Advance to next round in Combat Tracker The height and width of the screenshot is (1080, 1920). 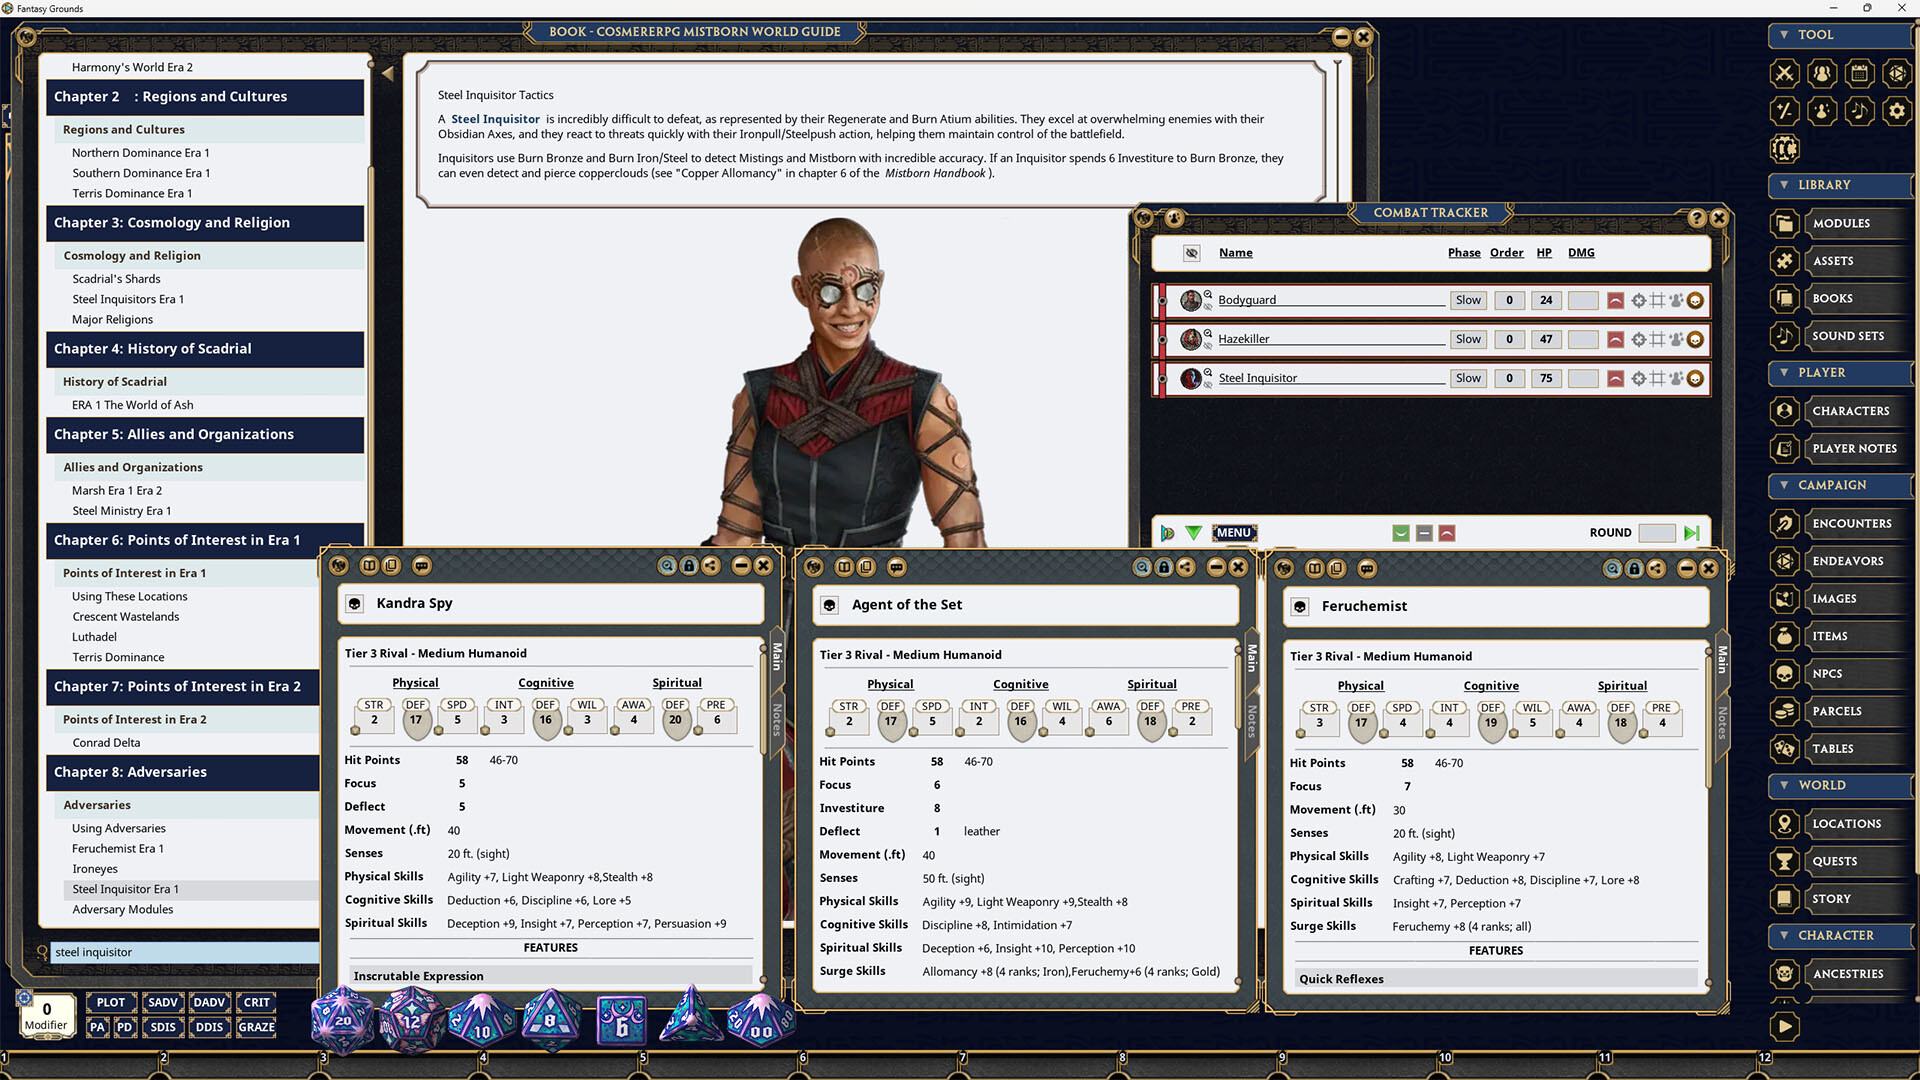1692,533
